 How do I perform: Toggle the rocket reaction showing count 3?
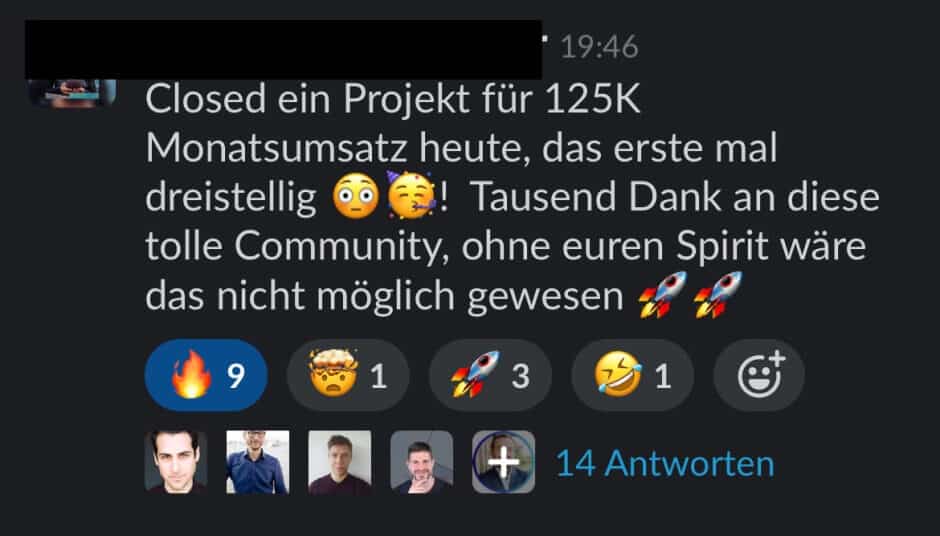tap(490, 375)
